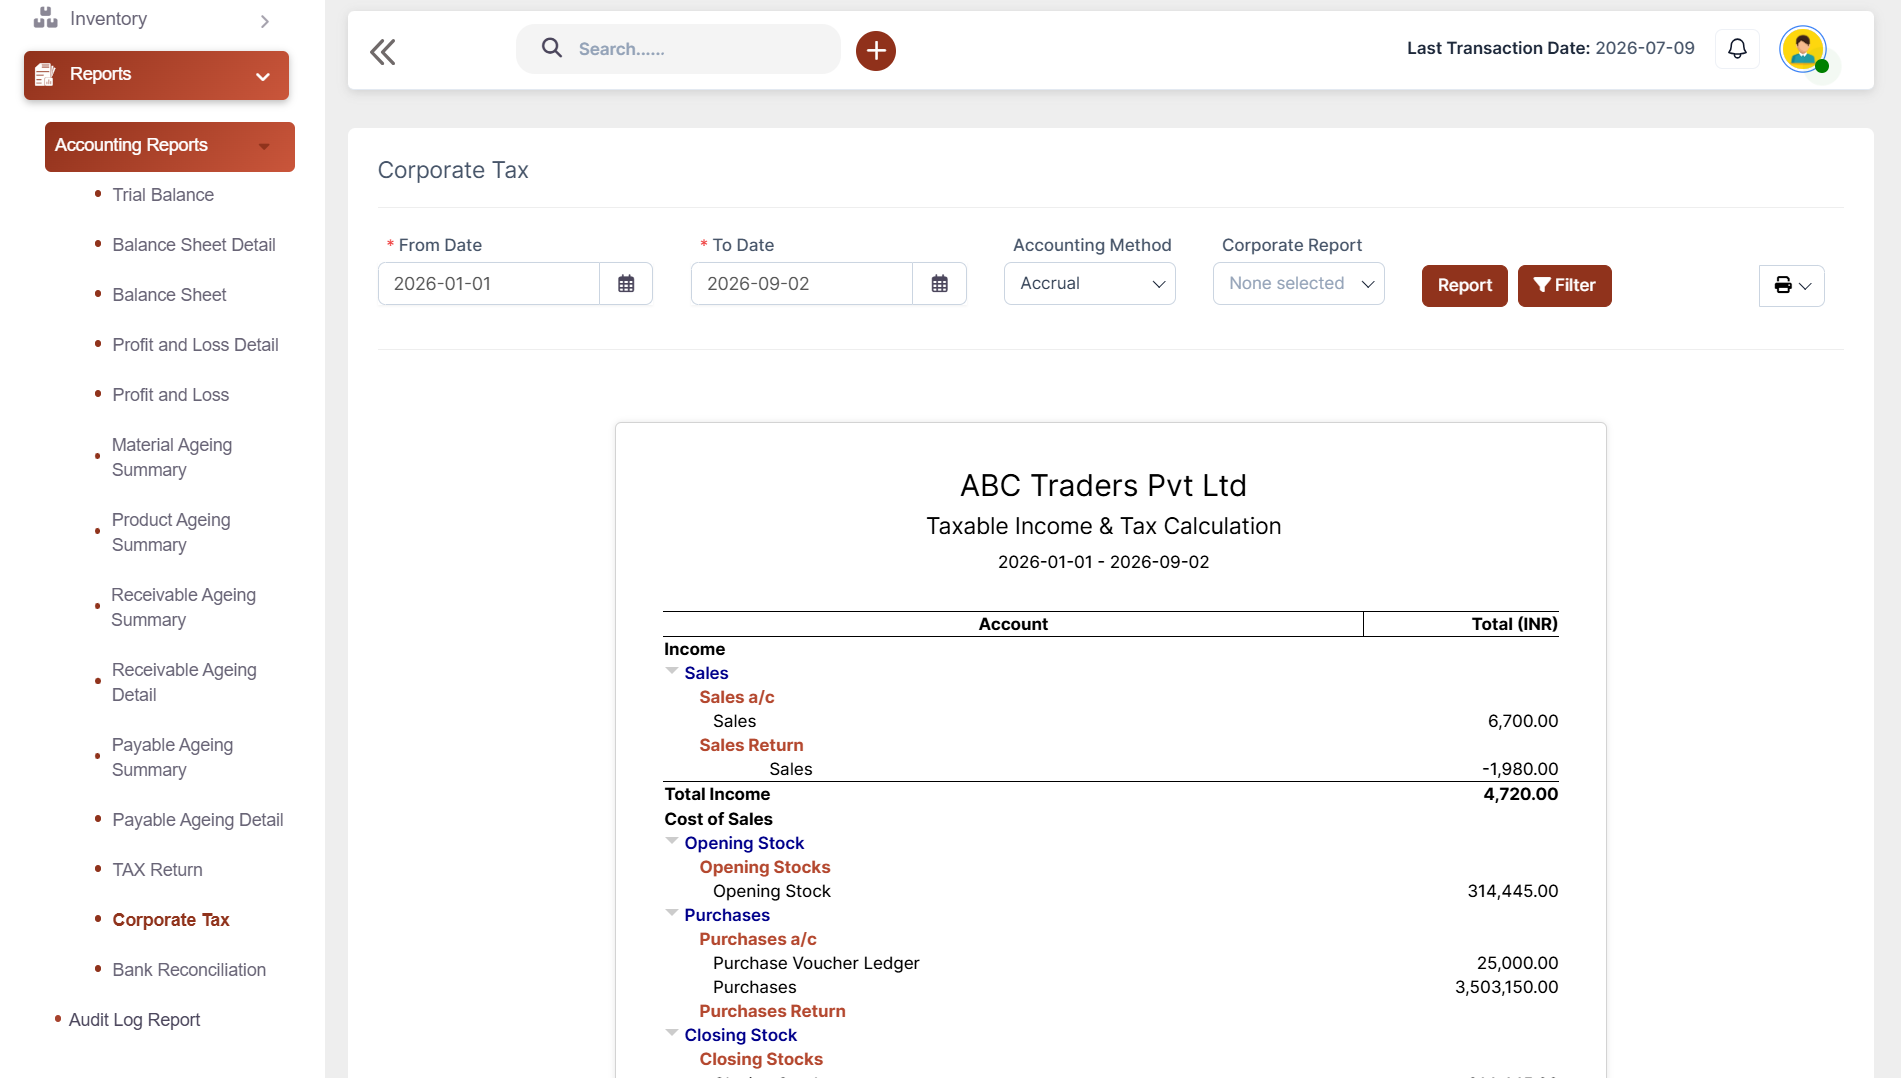Click the Opening Stocks link
1901x1078 pixels.
click(764, 867)
